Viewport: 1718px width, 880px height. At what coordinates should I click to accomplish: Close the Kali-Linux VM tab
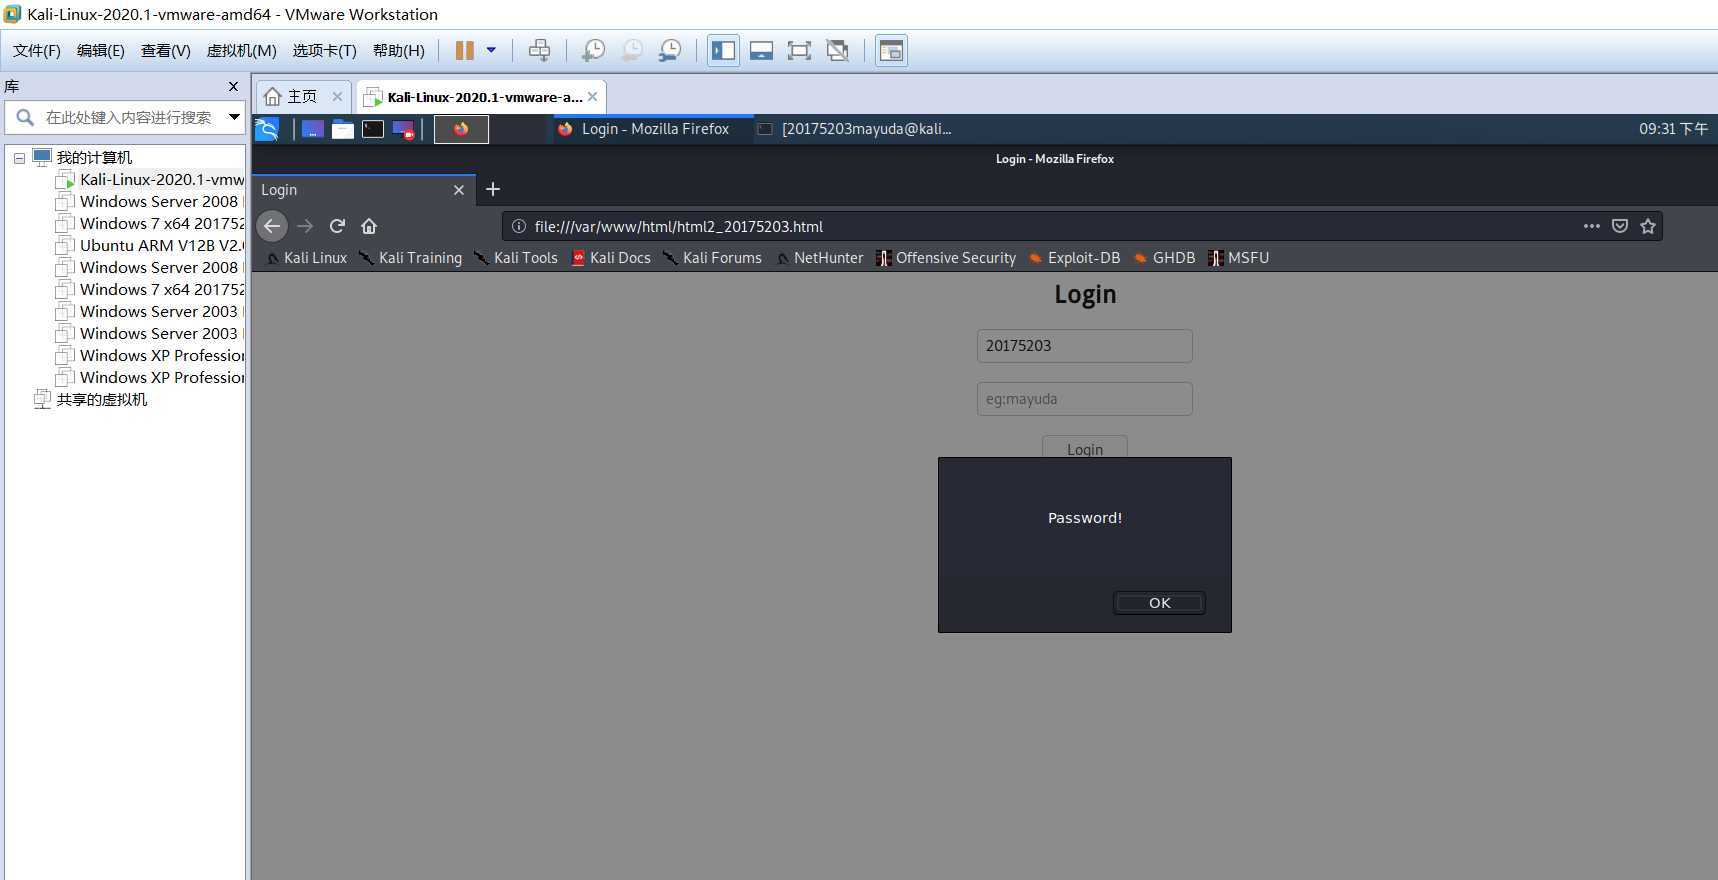coord(593,97)
